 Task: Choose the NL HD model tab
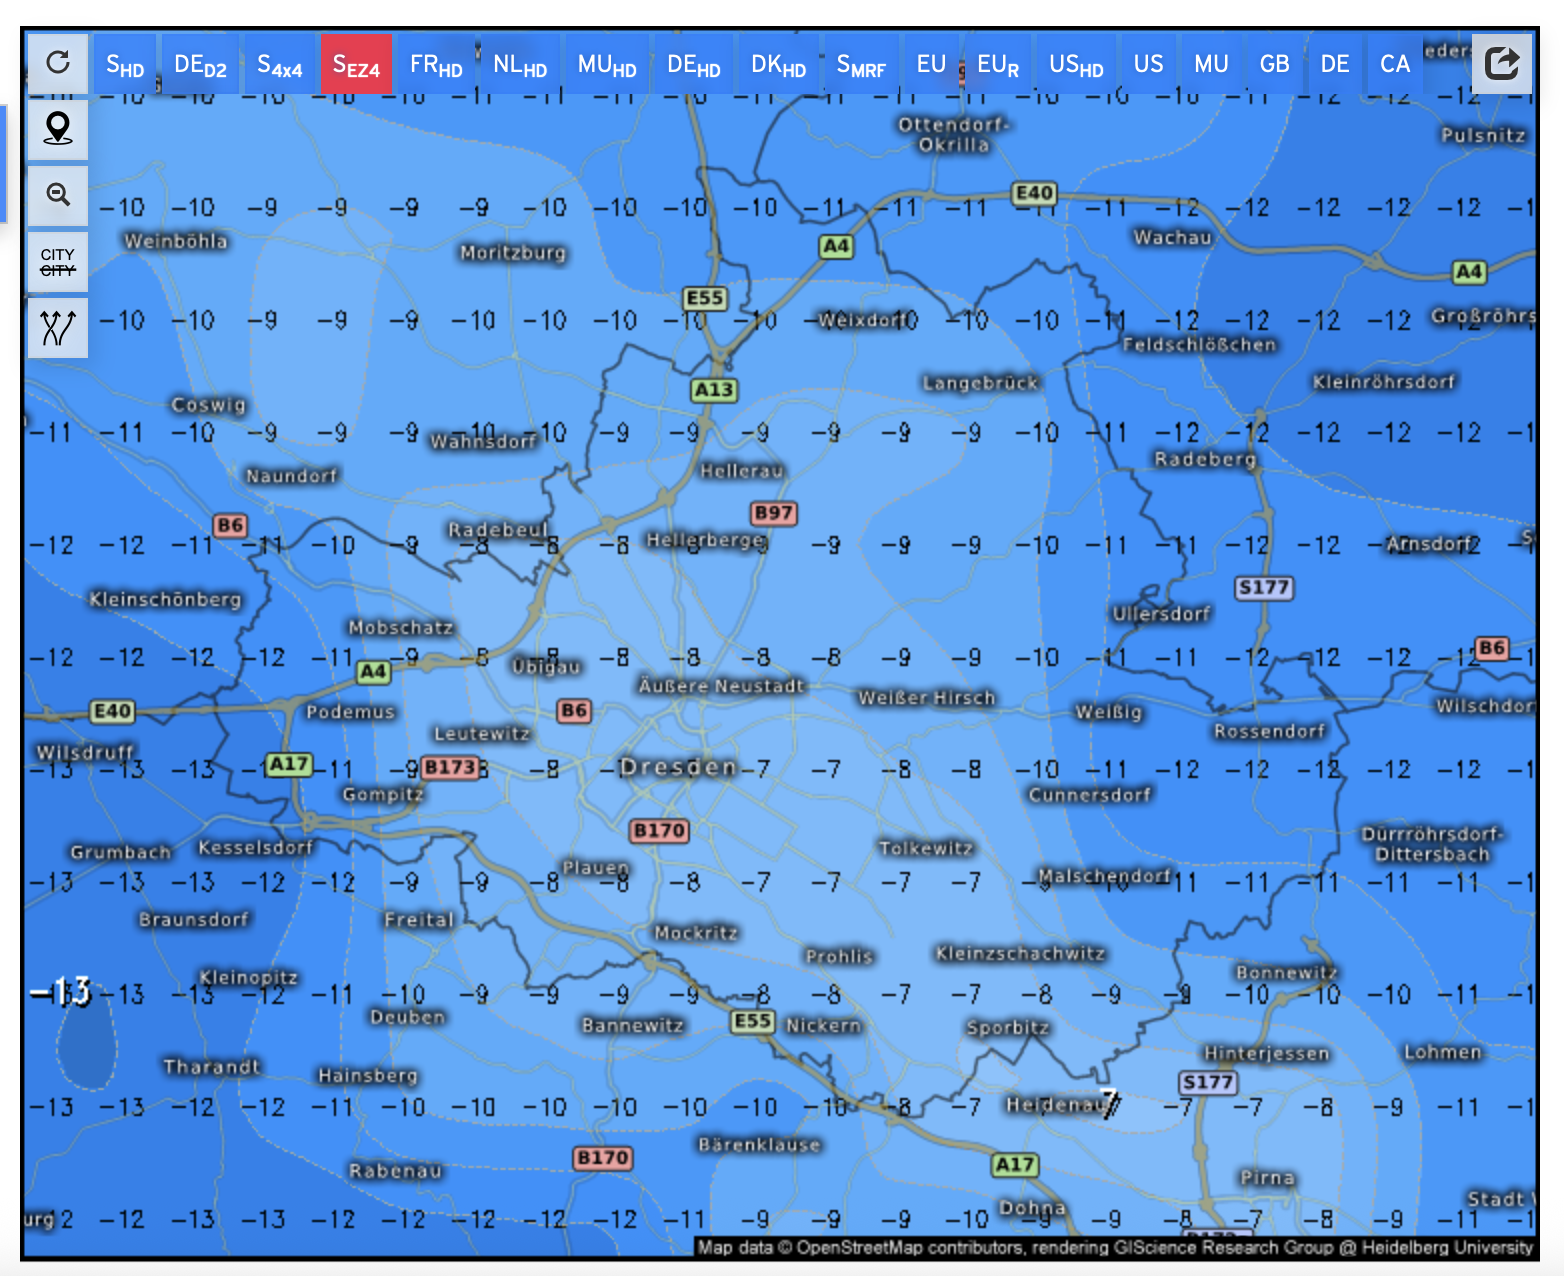coord(520,65)
